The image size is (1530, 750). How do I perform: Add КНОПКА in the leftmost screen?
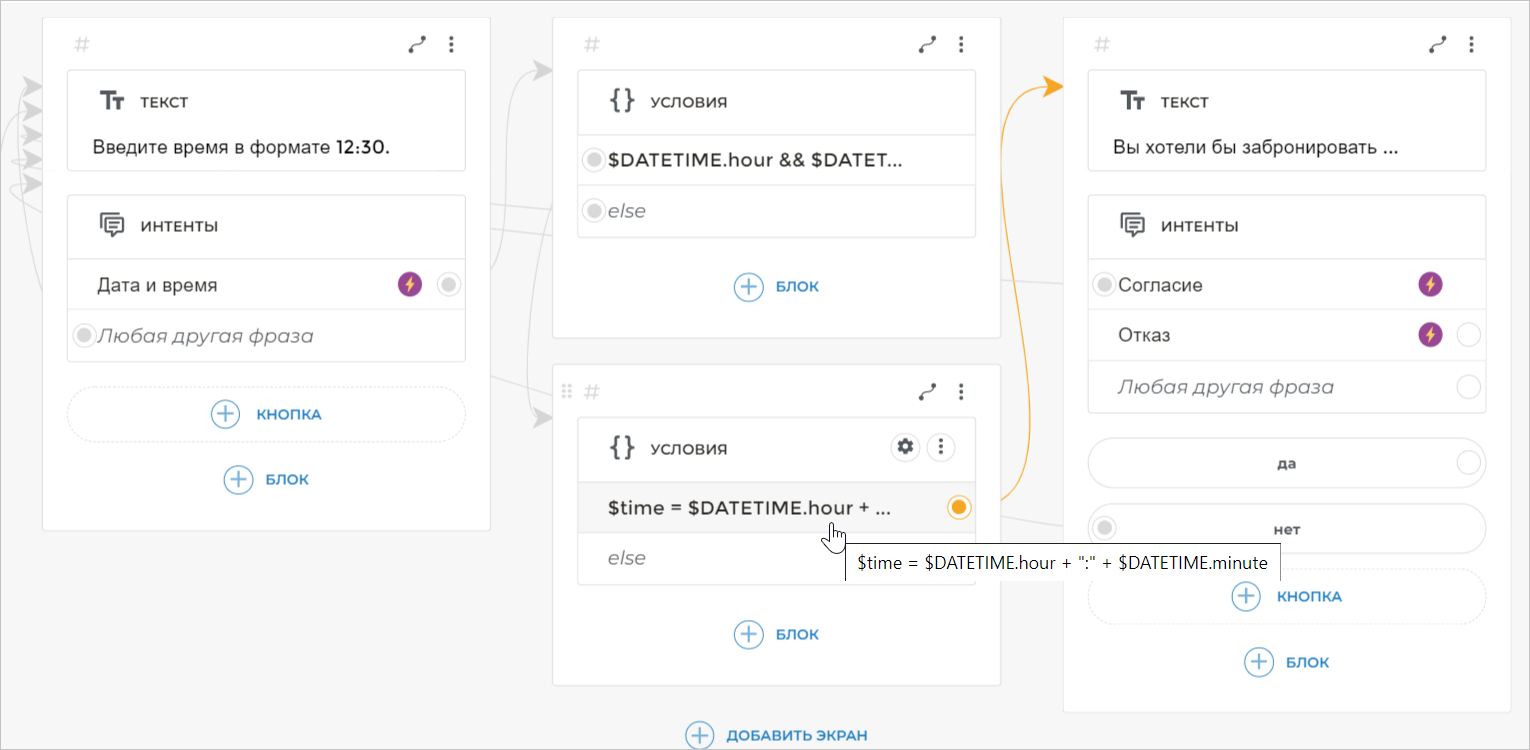(x=266, y=414)
